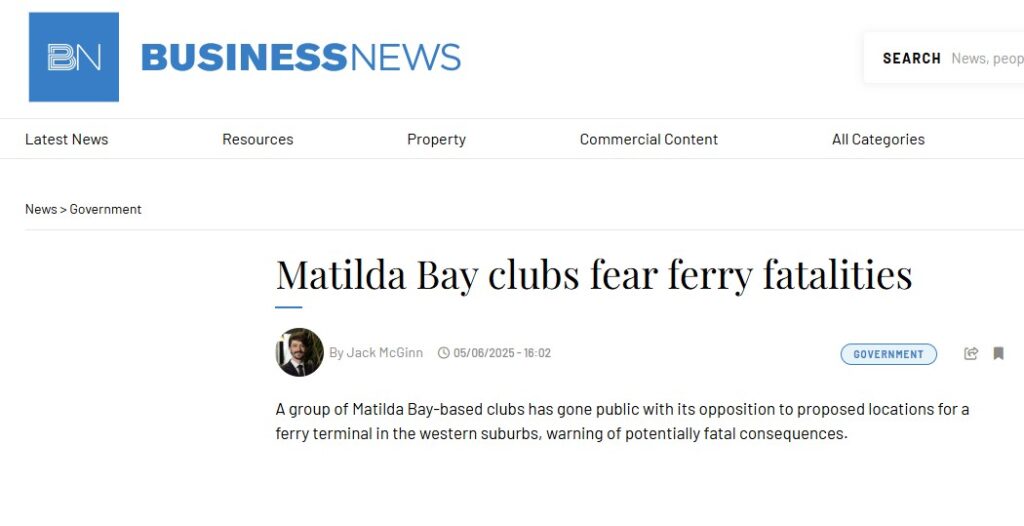
Task: Open Commercial Content in navigation
Action: tap(648, 139)
